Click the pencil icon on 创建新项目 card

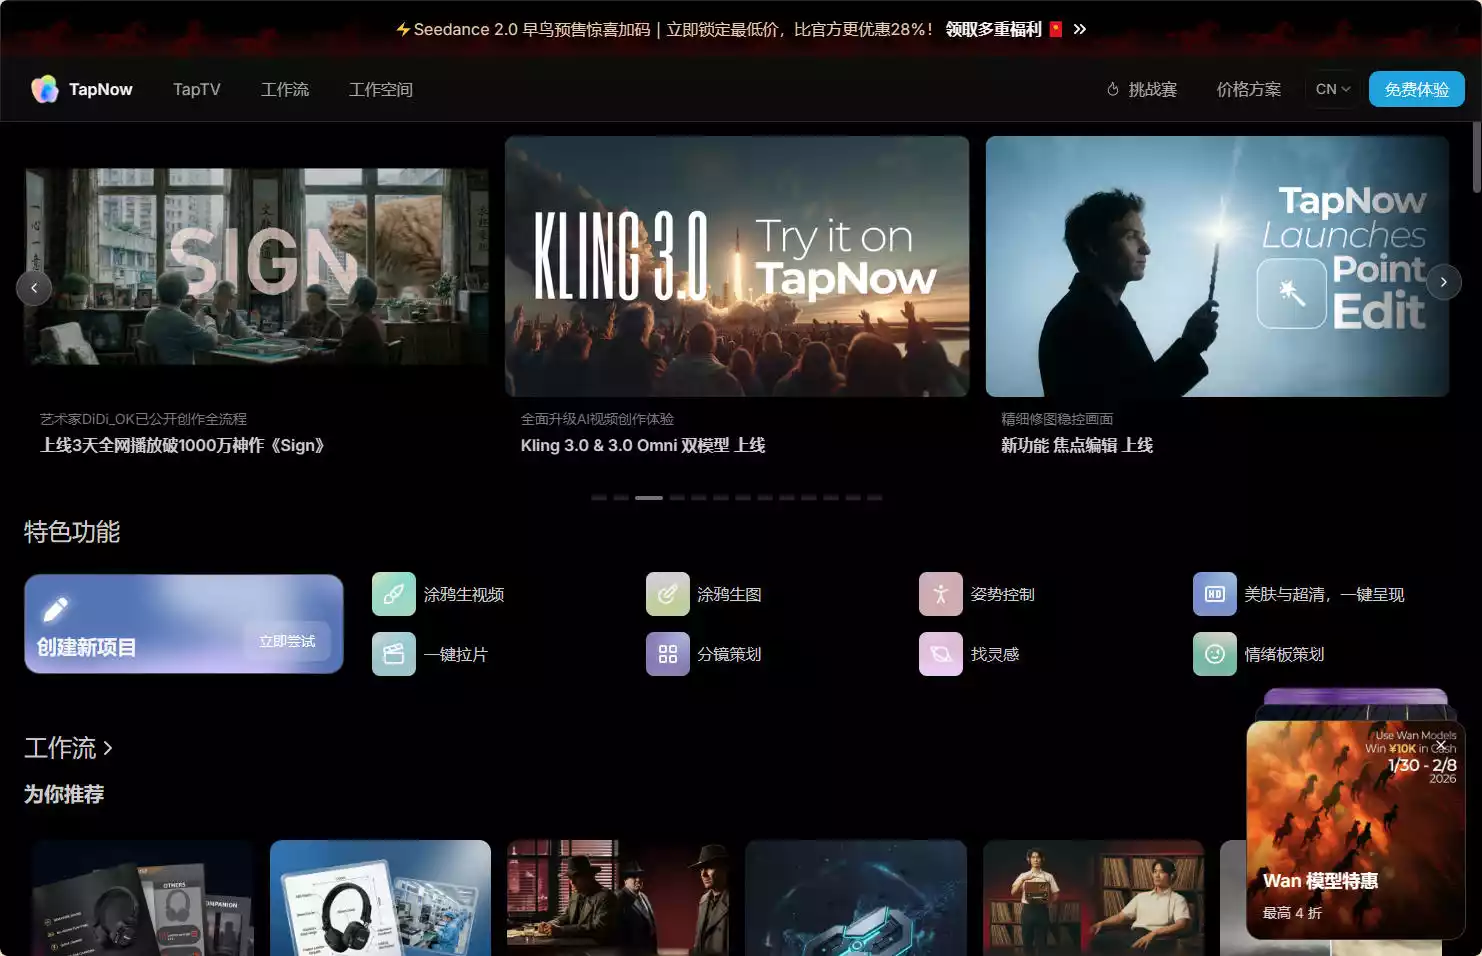tap(56, 609)
